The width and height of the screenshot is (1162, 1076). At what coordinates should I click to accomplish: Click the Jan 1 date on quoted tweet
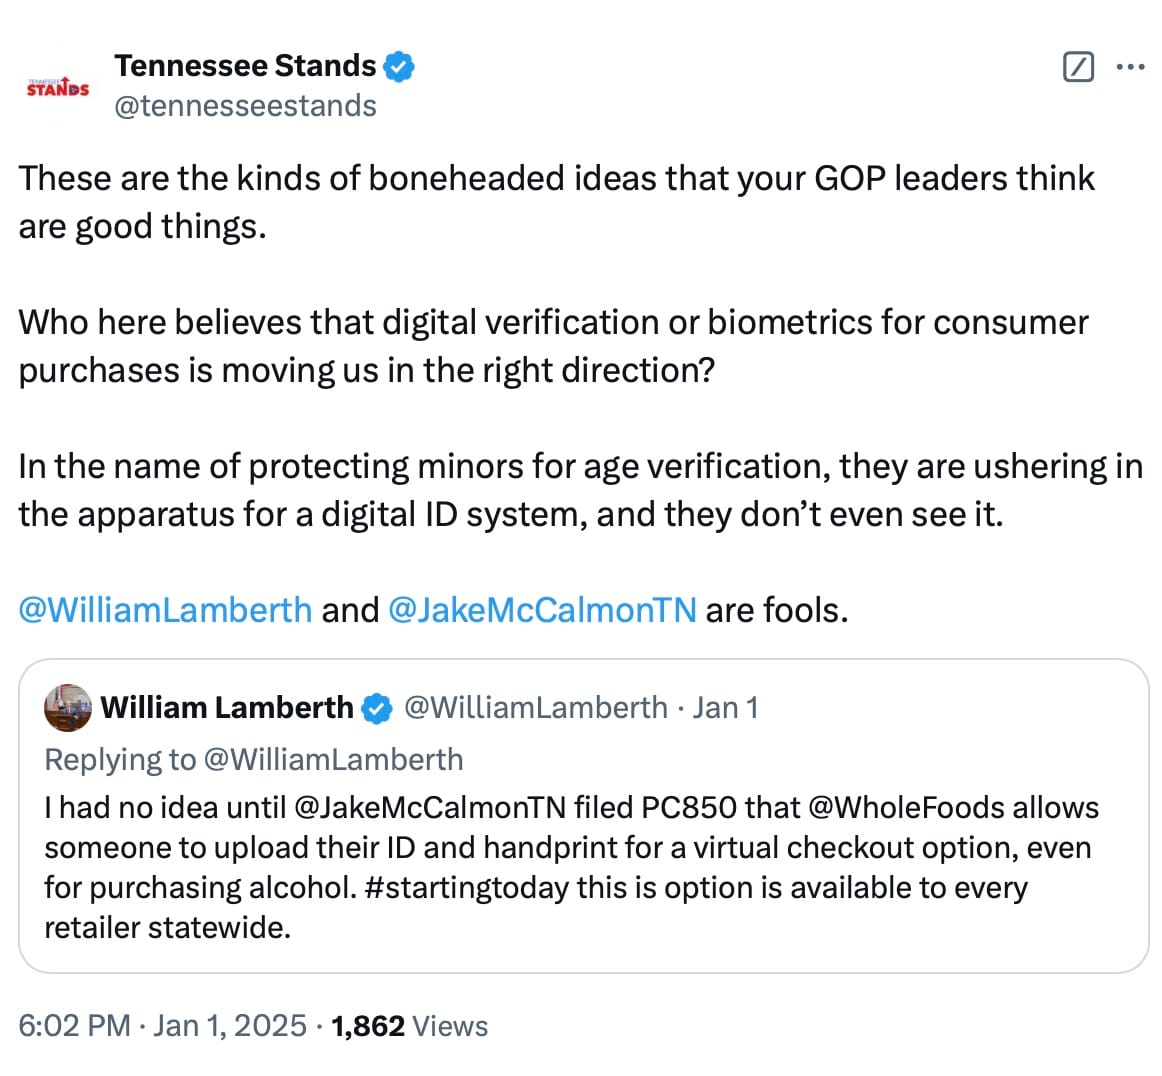click(726, 708)
